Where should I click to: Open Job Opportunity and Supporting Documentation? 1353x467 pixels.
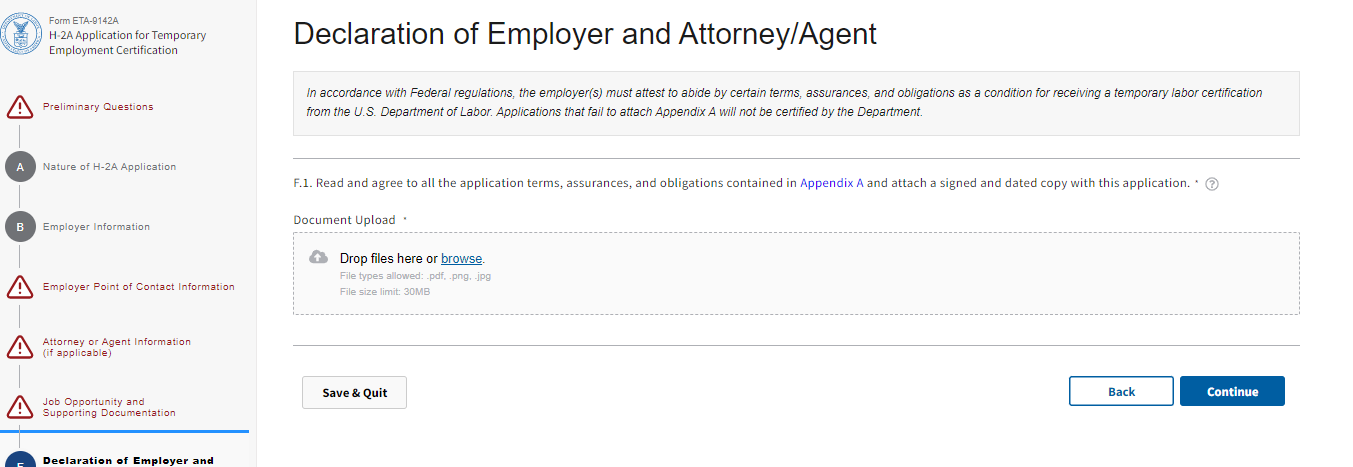[x=109, y=407]
